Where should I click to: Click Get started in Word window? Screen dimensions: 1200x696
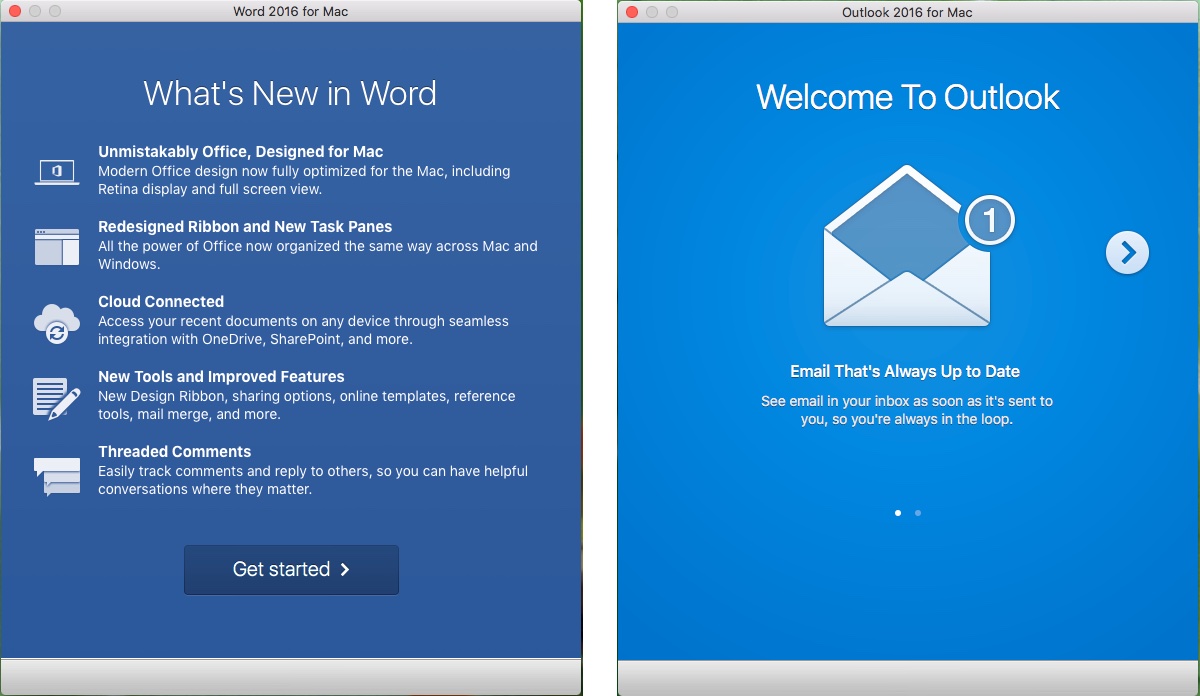click(x=291, y=570)
